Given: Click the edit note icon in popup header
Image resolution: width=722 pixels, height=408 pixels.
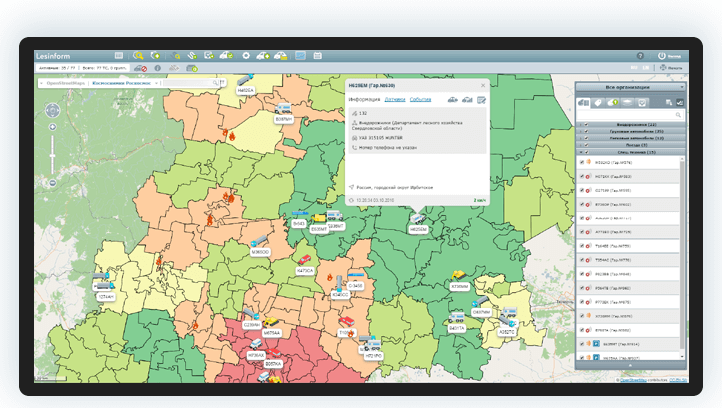Looking at the screenshot, I should click(481, 100).
